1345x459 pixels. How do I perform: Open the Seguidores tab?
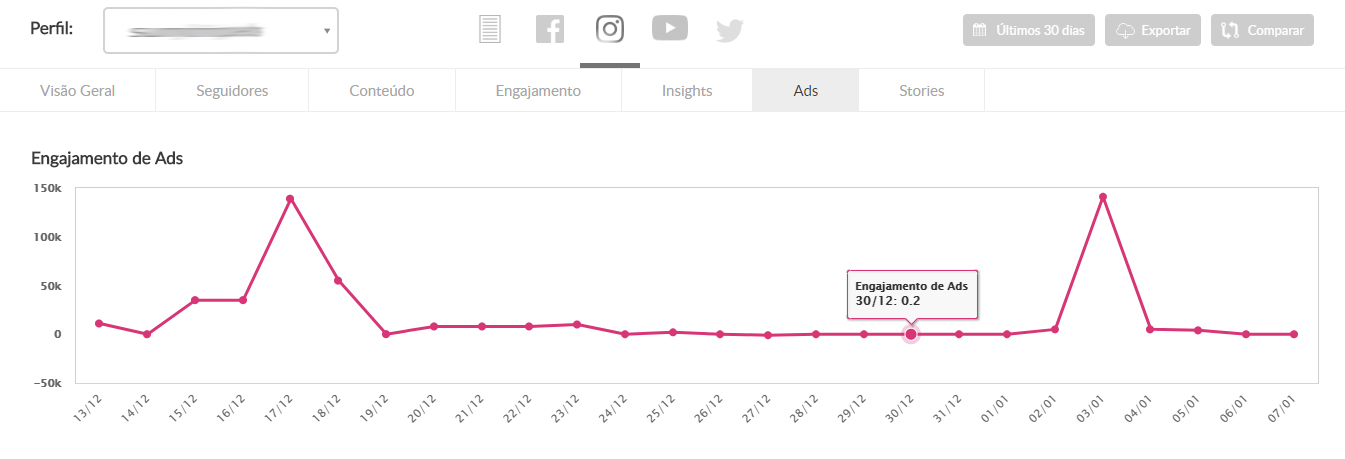[232, 90]
